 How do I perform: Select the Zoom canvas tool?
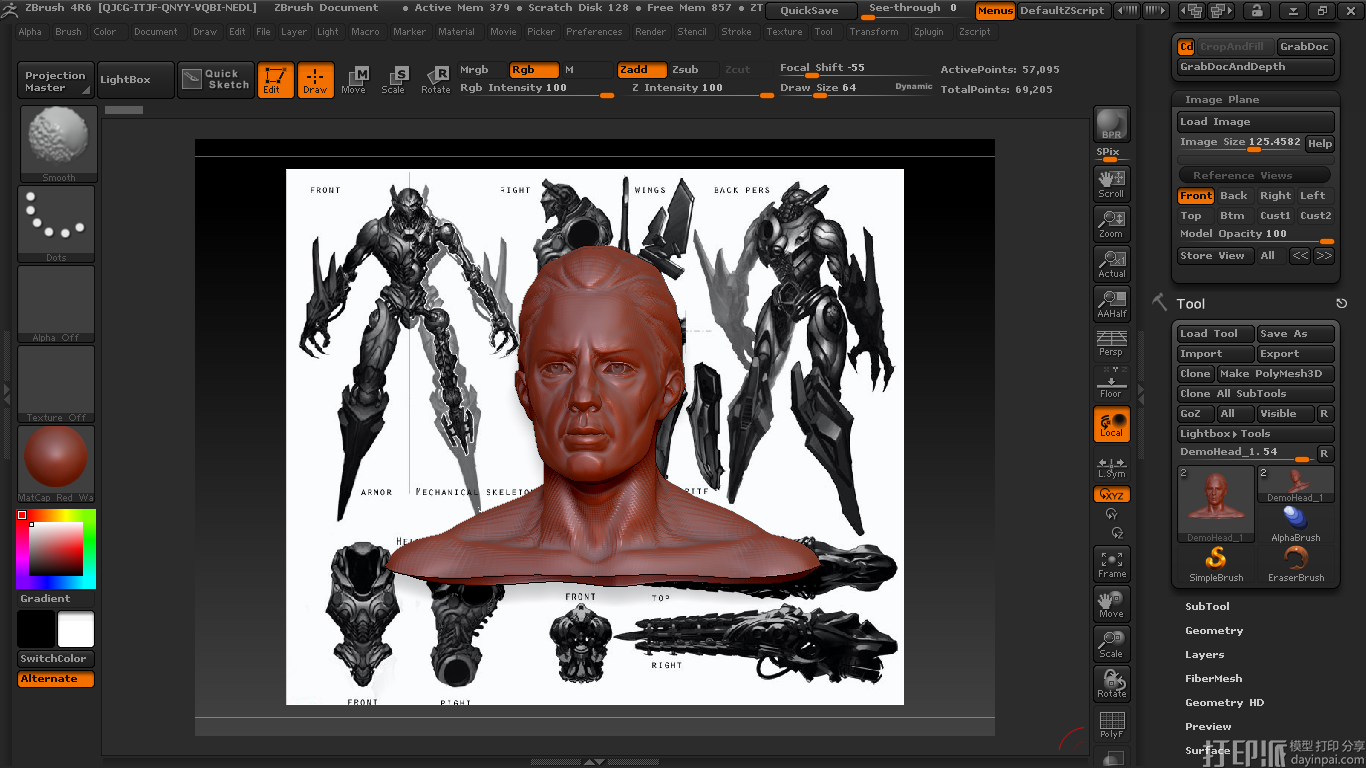1112,223
